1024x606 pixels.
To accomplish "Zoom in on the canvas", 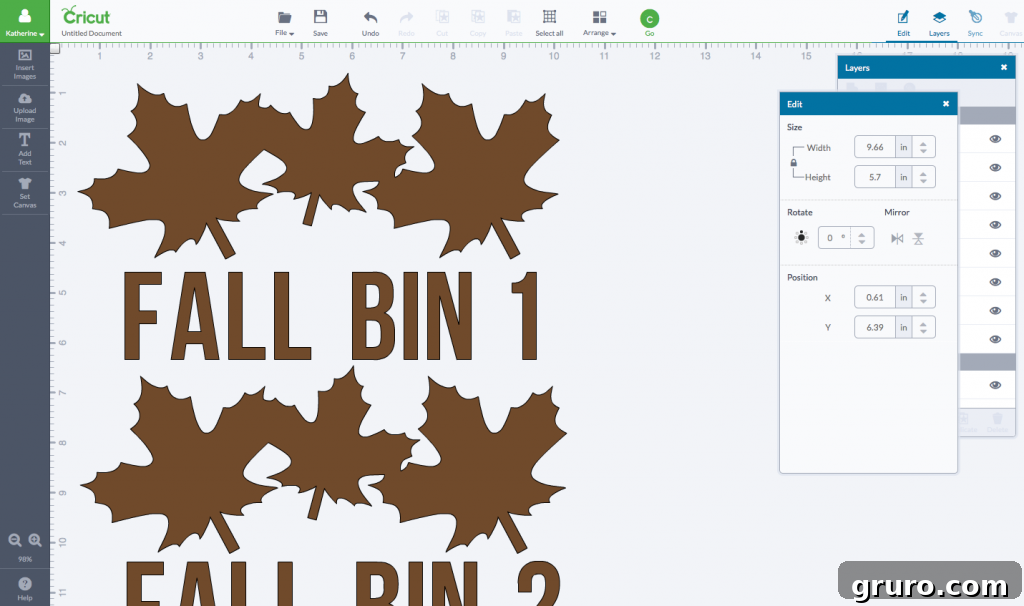I will tap(35, 540).
